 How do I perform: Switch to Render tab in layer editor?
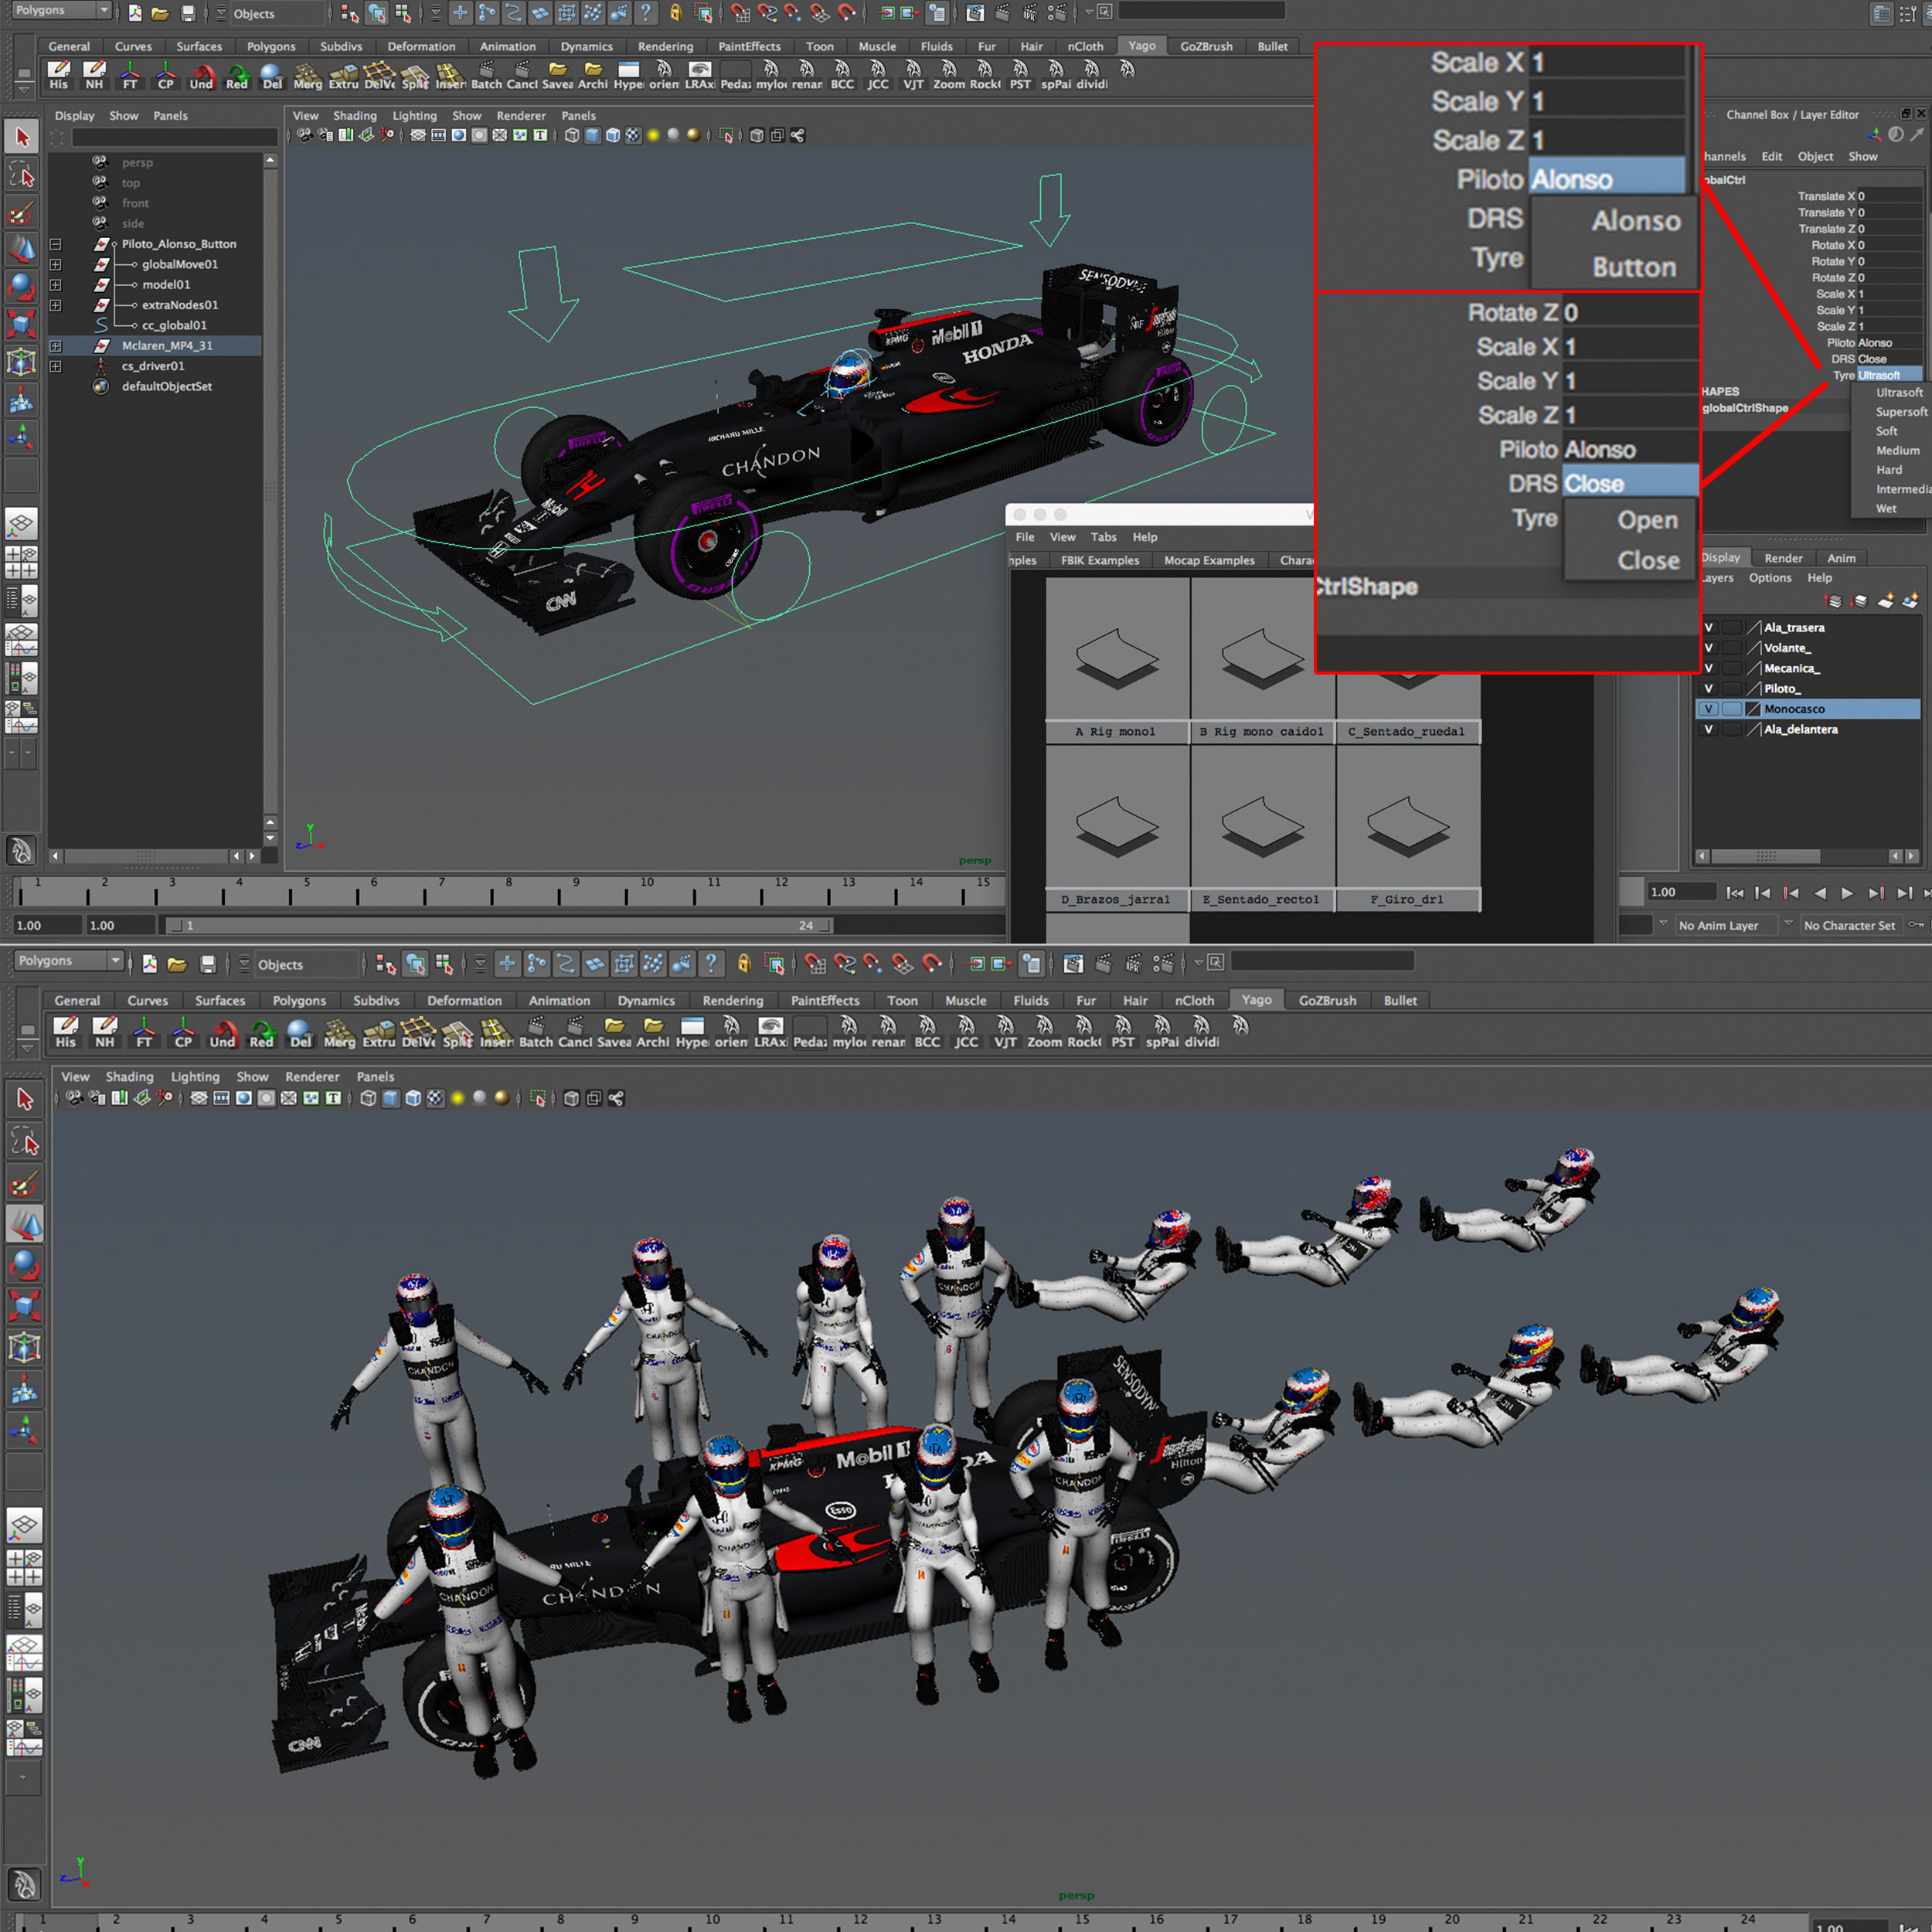coord(1783,558)
